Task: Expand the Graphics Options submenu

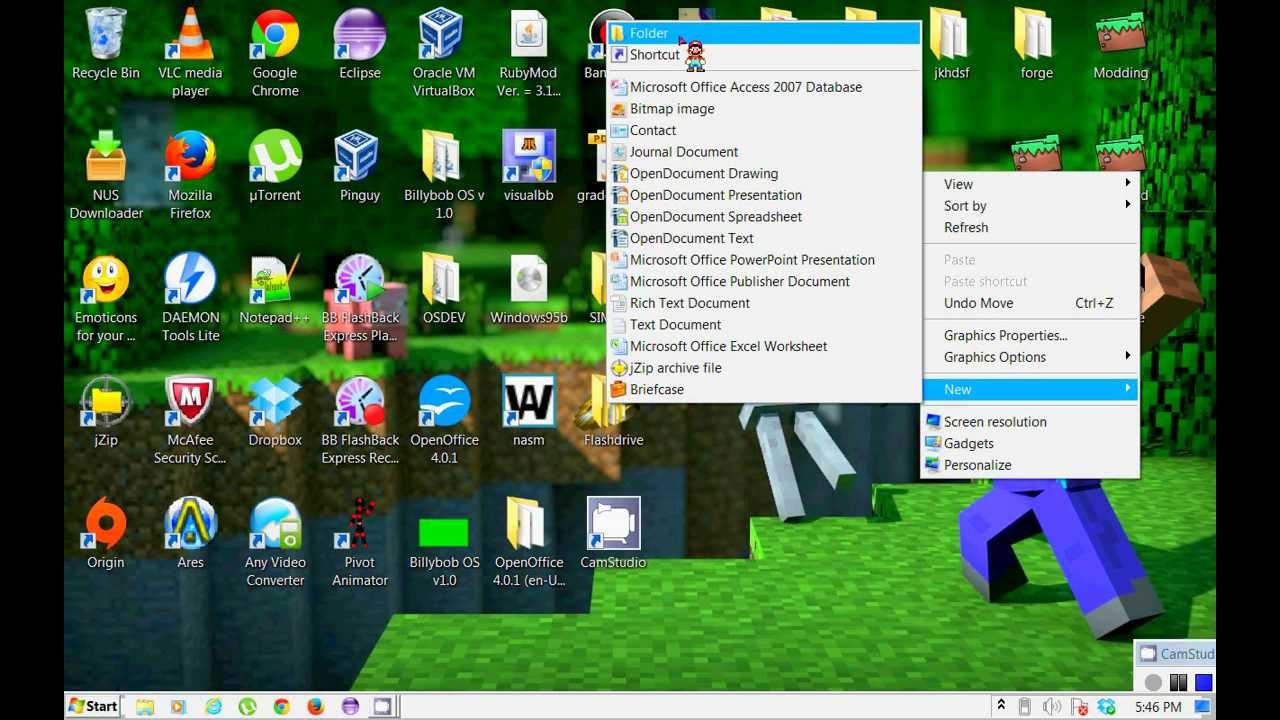Action: (1030, 357)
